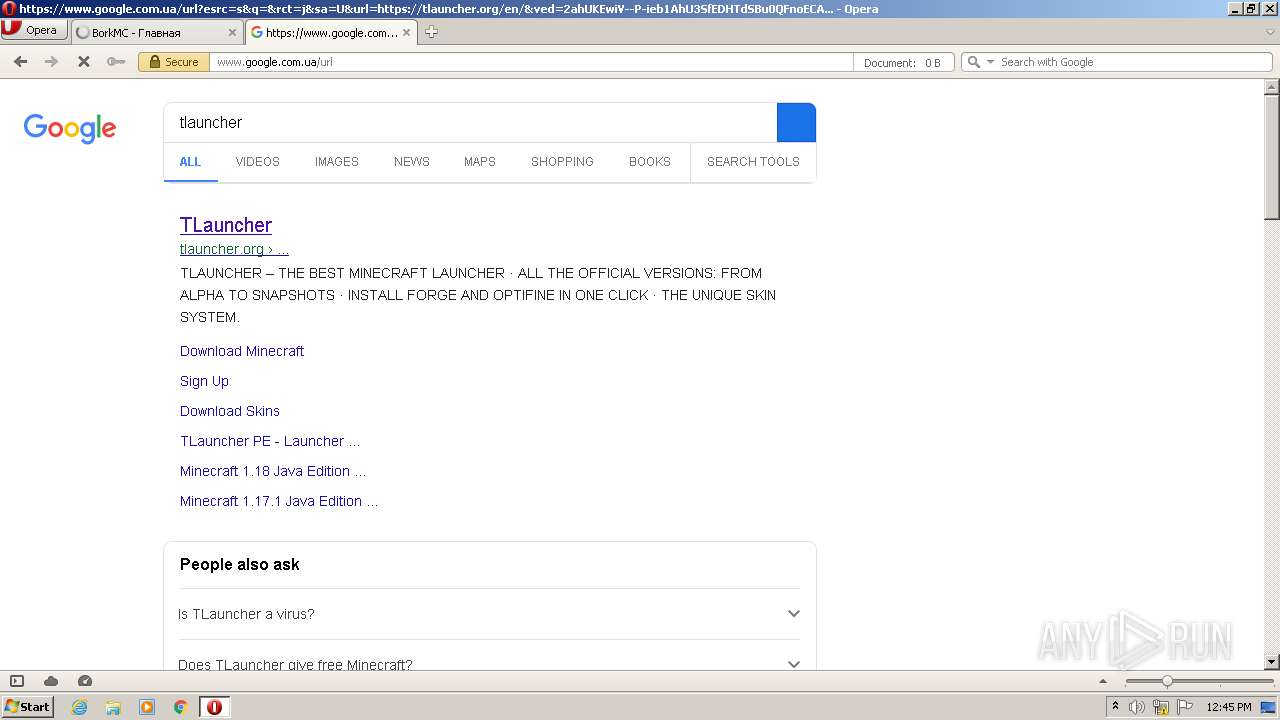Click the Show desktop tray button
Viewport: 1280px width, 720px height.
pos(1268,707)
